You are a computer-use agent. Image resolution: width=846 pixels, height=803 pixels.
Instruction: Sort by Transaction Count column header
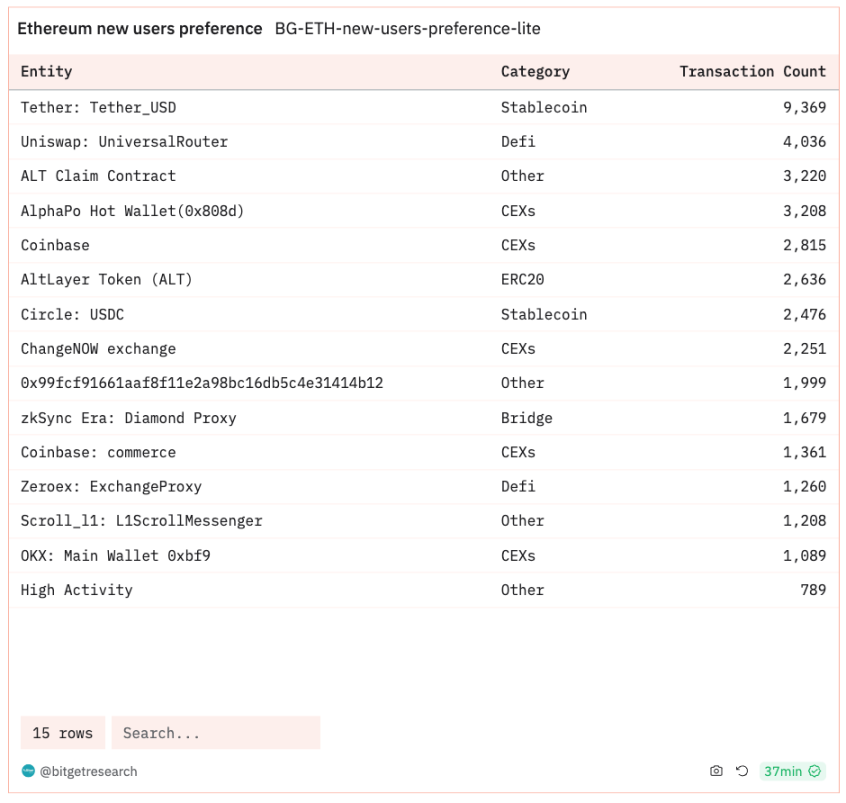(x=752, y=72)
